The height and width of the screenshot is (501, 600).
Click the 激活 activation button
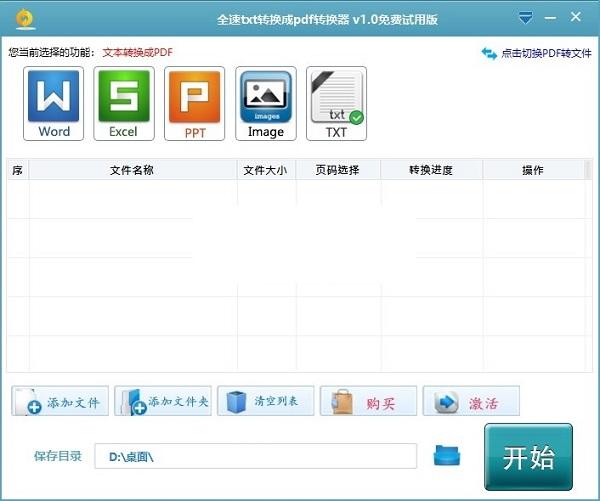471,401
